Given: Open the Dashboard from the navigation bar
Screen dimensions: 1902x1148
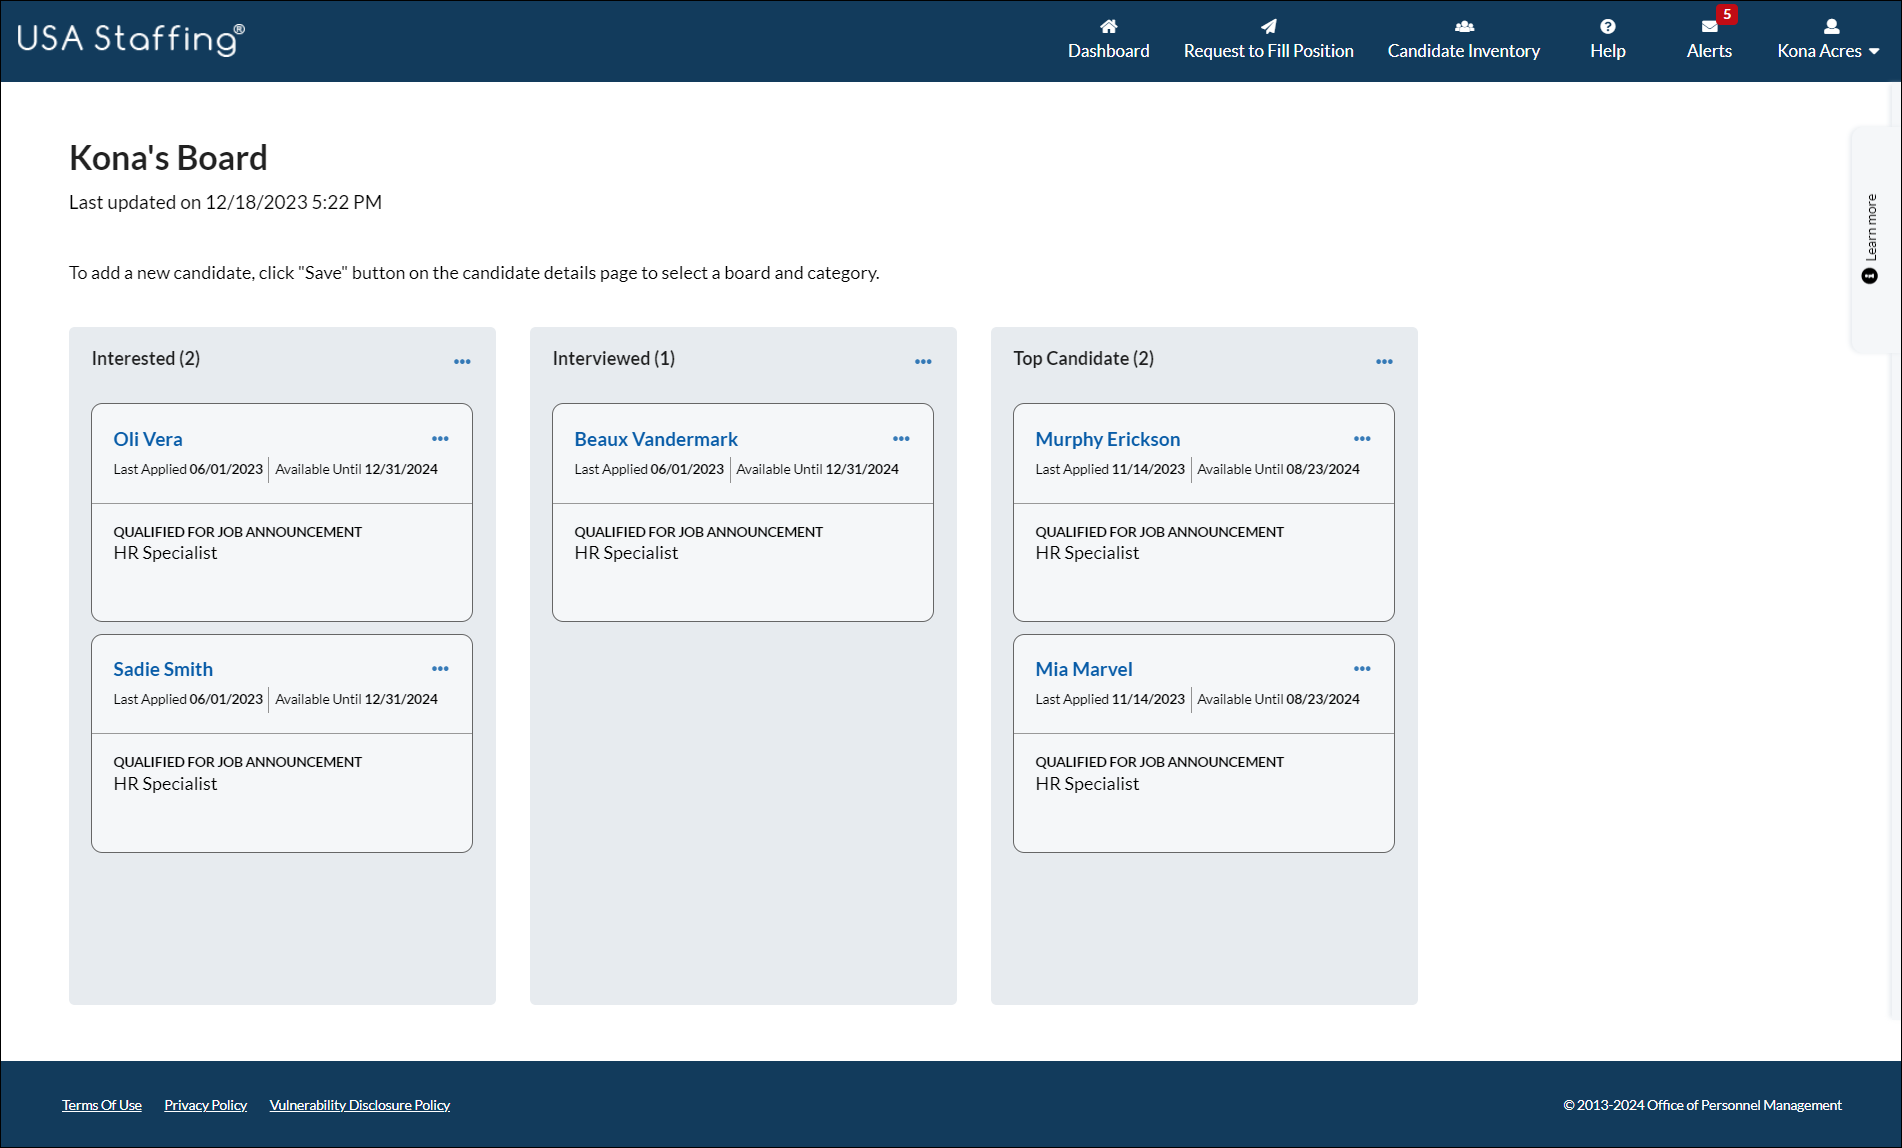Looking at the screenshot, I should tap(1108, 40).
